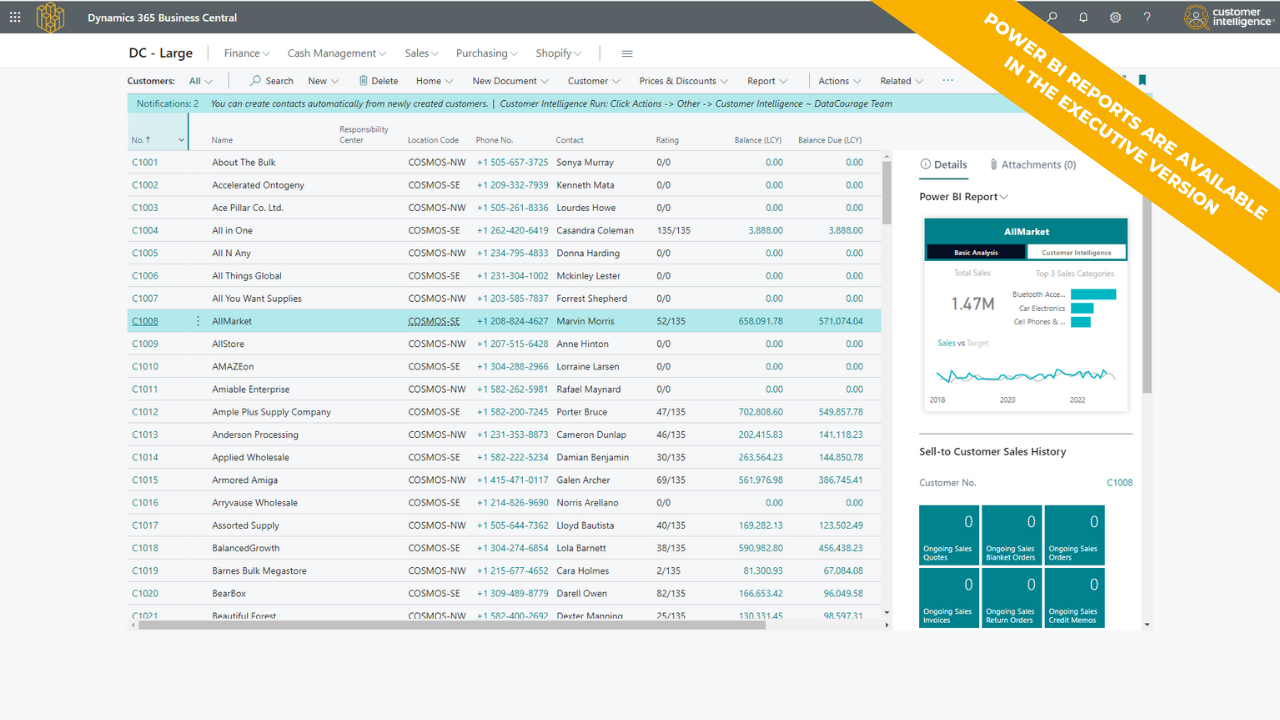Viewport: 1280px width, 720px height.
Task: Click the more options ellipsis in the action bar
Action: 946,80
